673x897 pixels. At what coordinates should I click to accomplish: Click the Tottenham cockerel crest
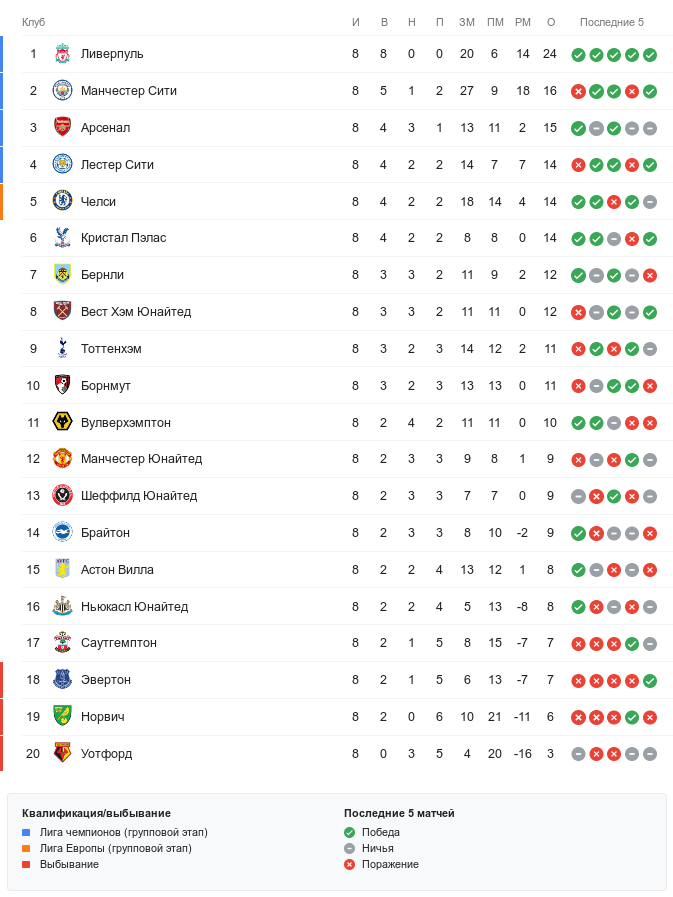[x=62, y=348]
